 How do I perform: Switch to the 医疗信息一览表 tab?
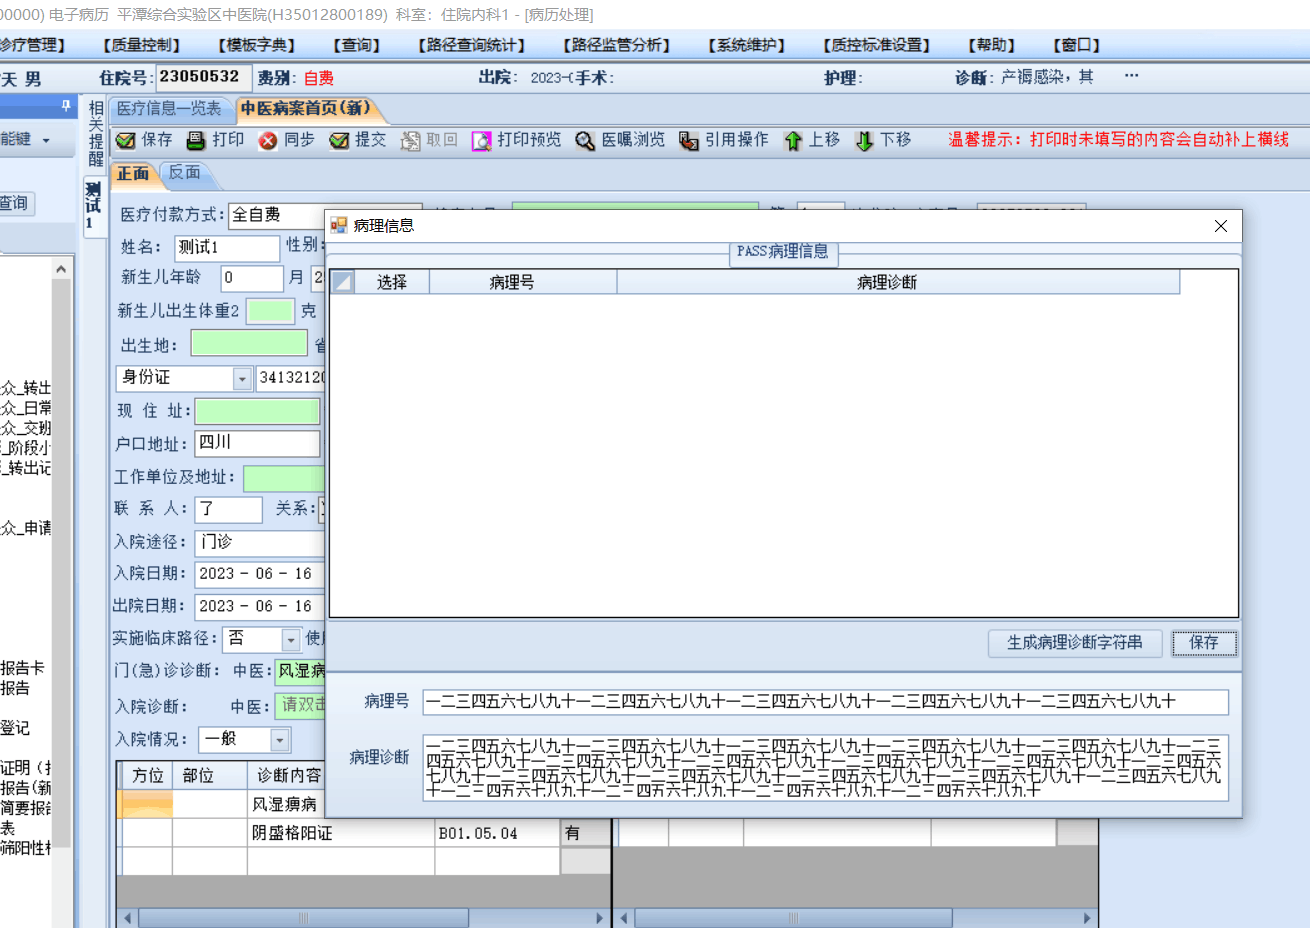click(x=168, y=109)
